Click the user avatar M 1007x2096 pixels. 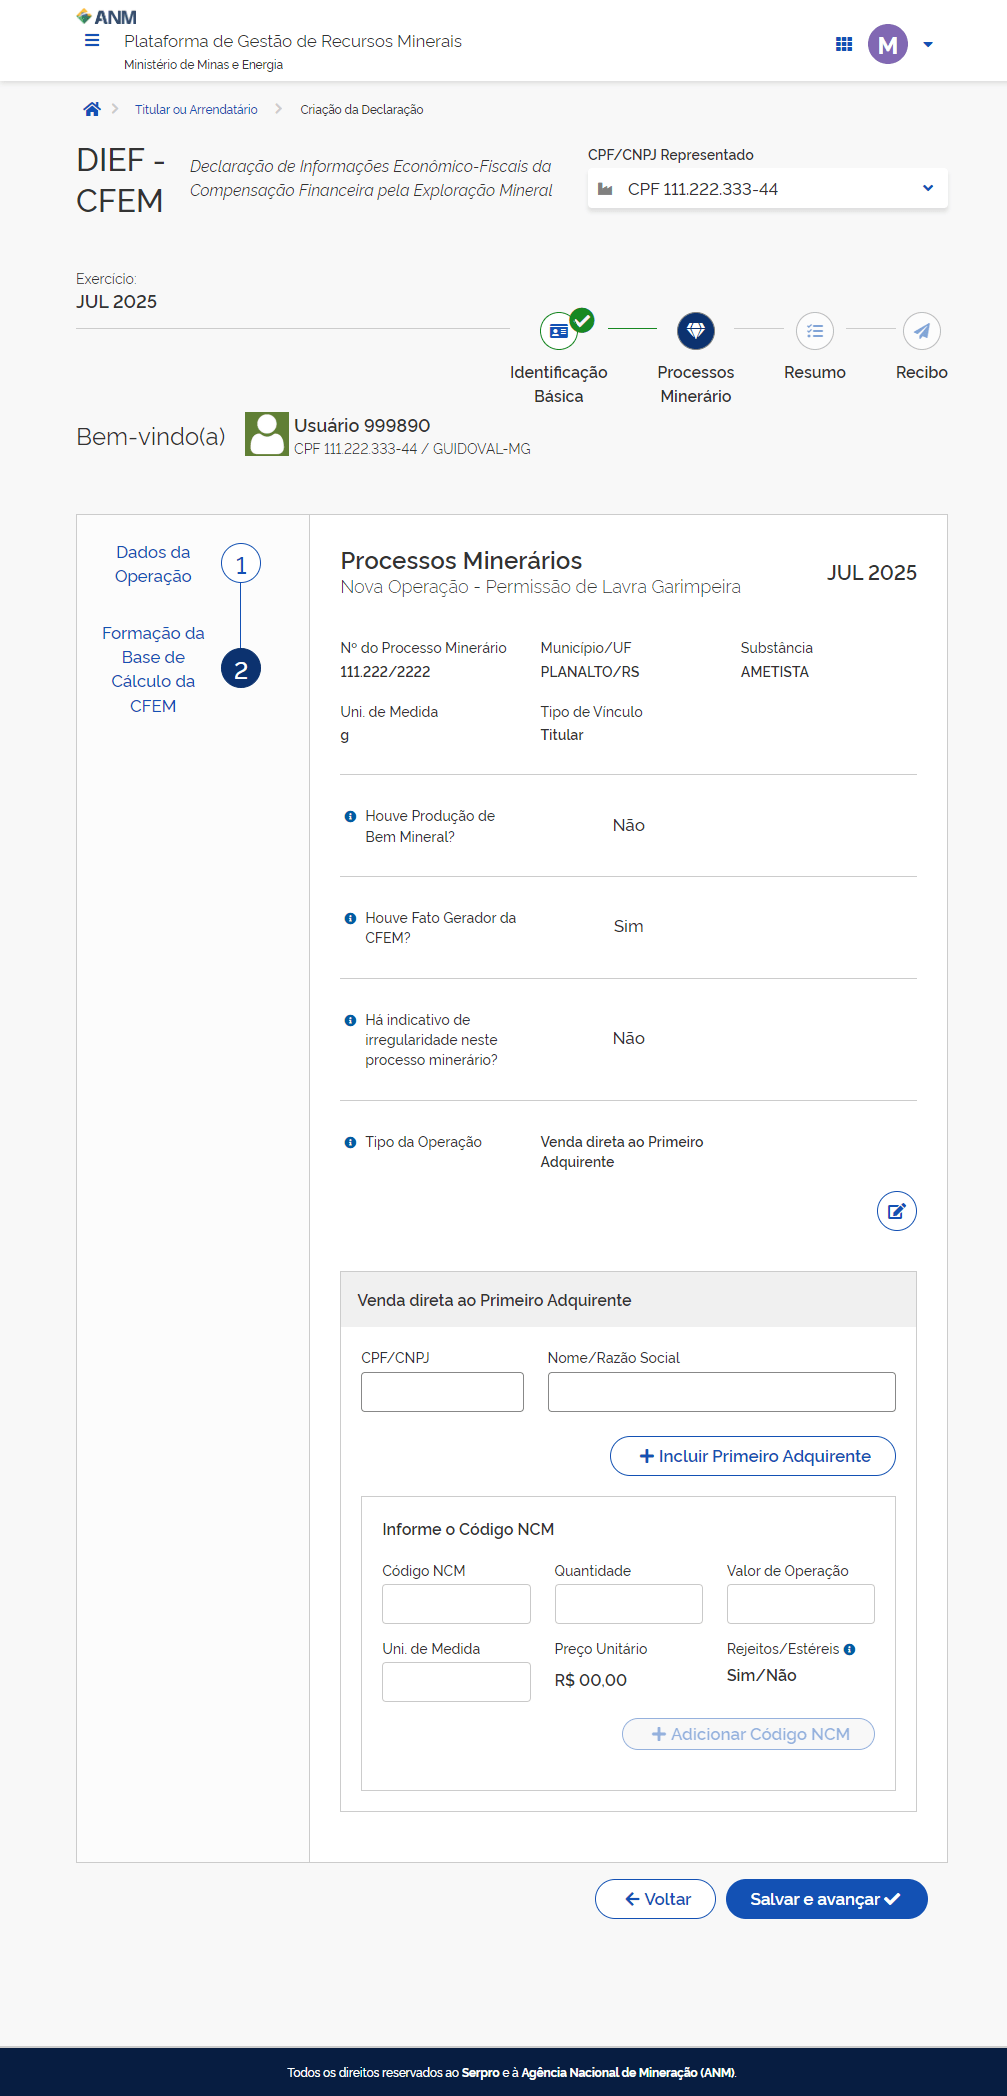coord(887,44)
